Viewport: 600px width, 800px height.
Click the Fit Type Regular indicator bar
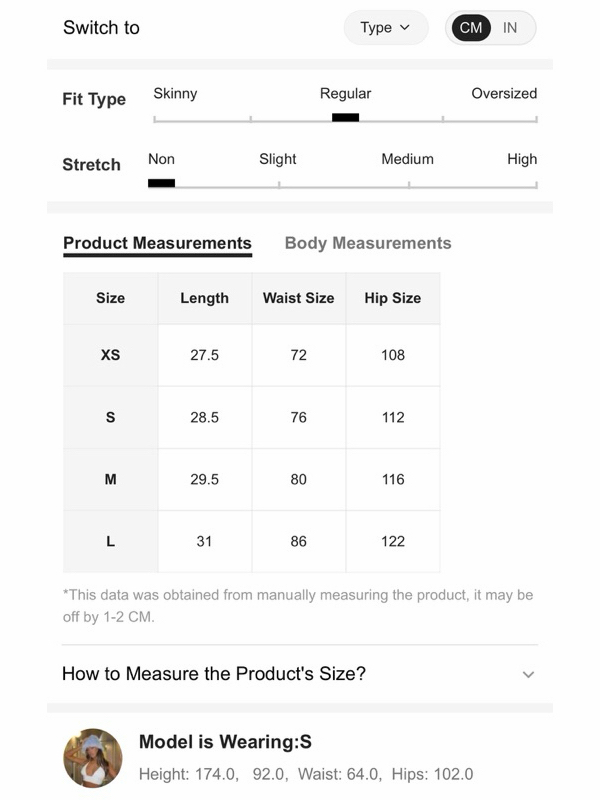click(345, 117)
